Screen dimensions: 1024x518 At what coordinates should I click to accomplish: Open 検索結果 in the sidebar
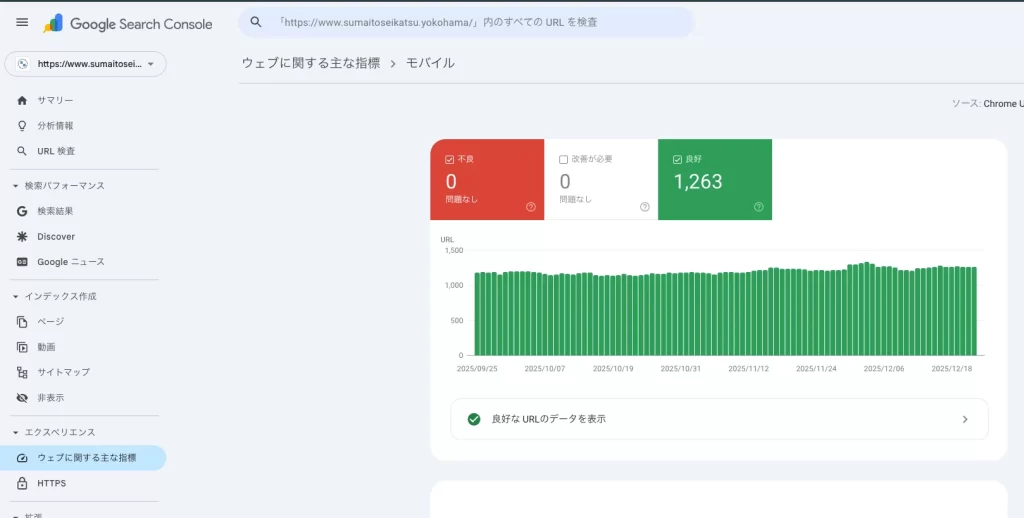point(55,211)
